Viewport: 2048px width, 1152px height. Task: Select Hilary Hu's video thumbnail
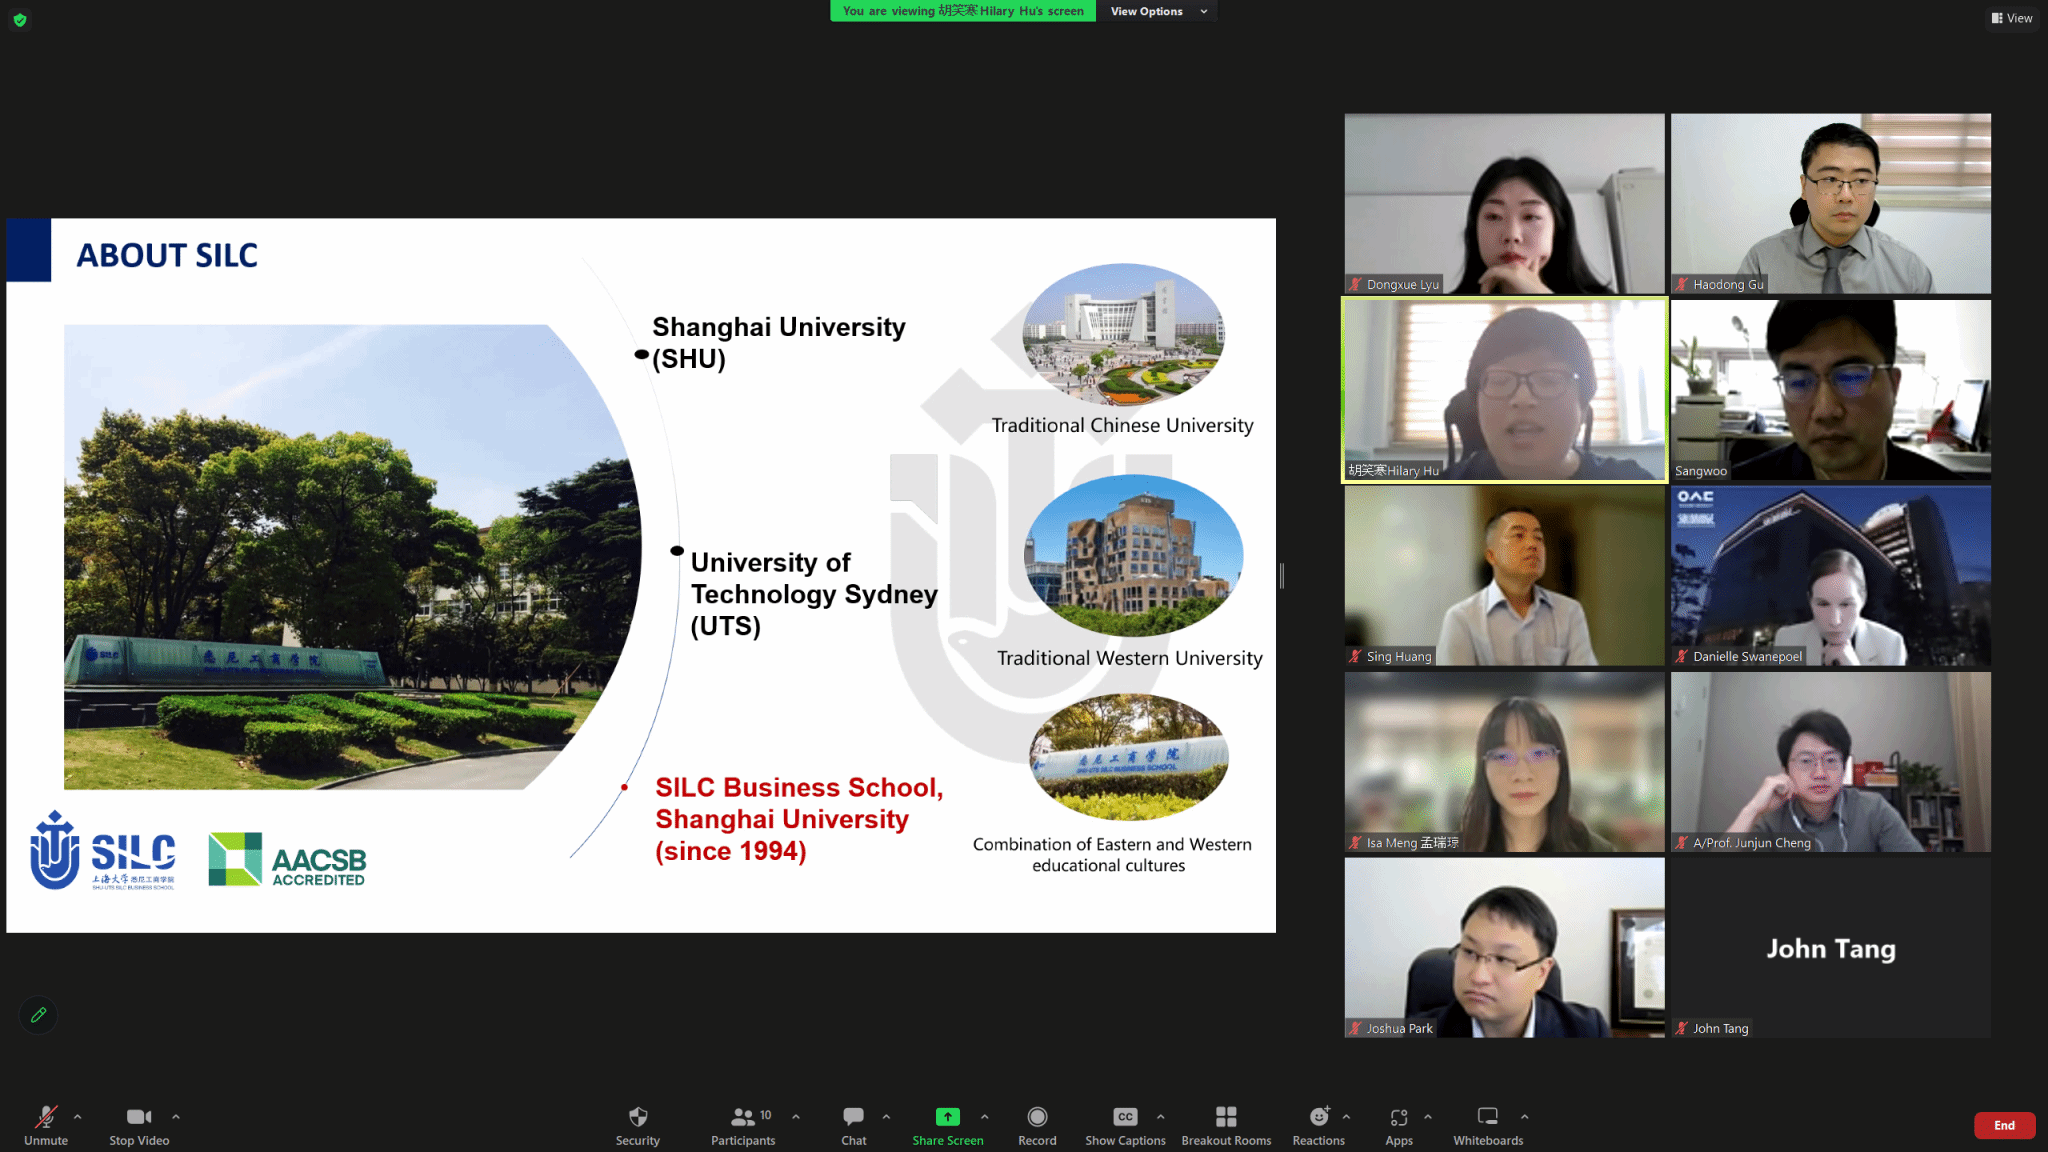pos(1504,390)
